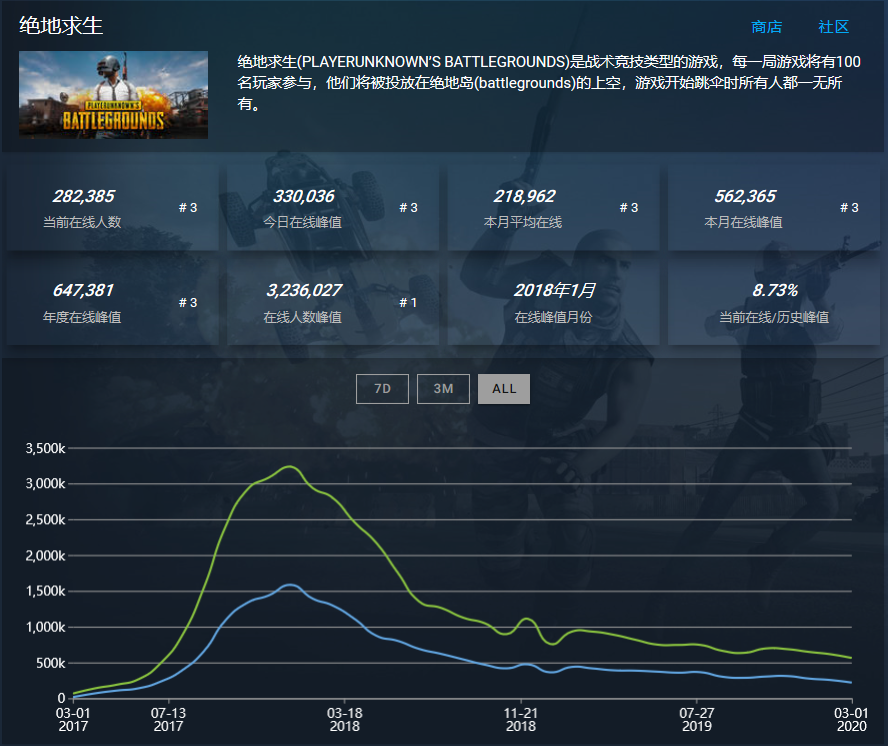This screenshot has height=746, width=888.
Task: Click the 500k y-axis label
Action: 51,663
